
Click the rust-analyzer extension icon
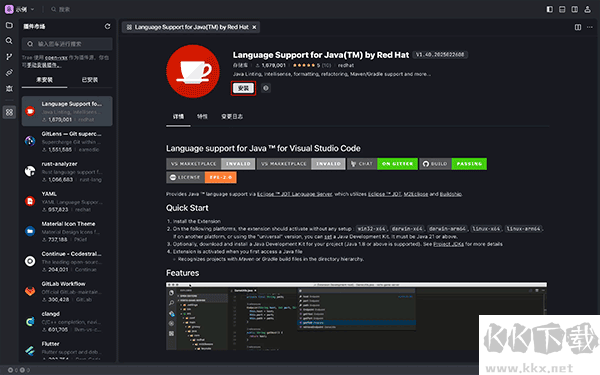click(30, 171)
